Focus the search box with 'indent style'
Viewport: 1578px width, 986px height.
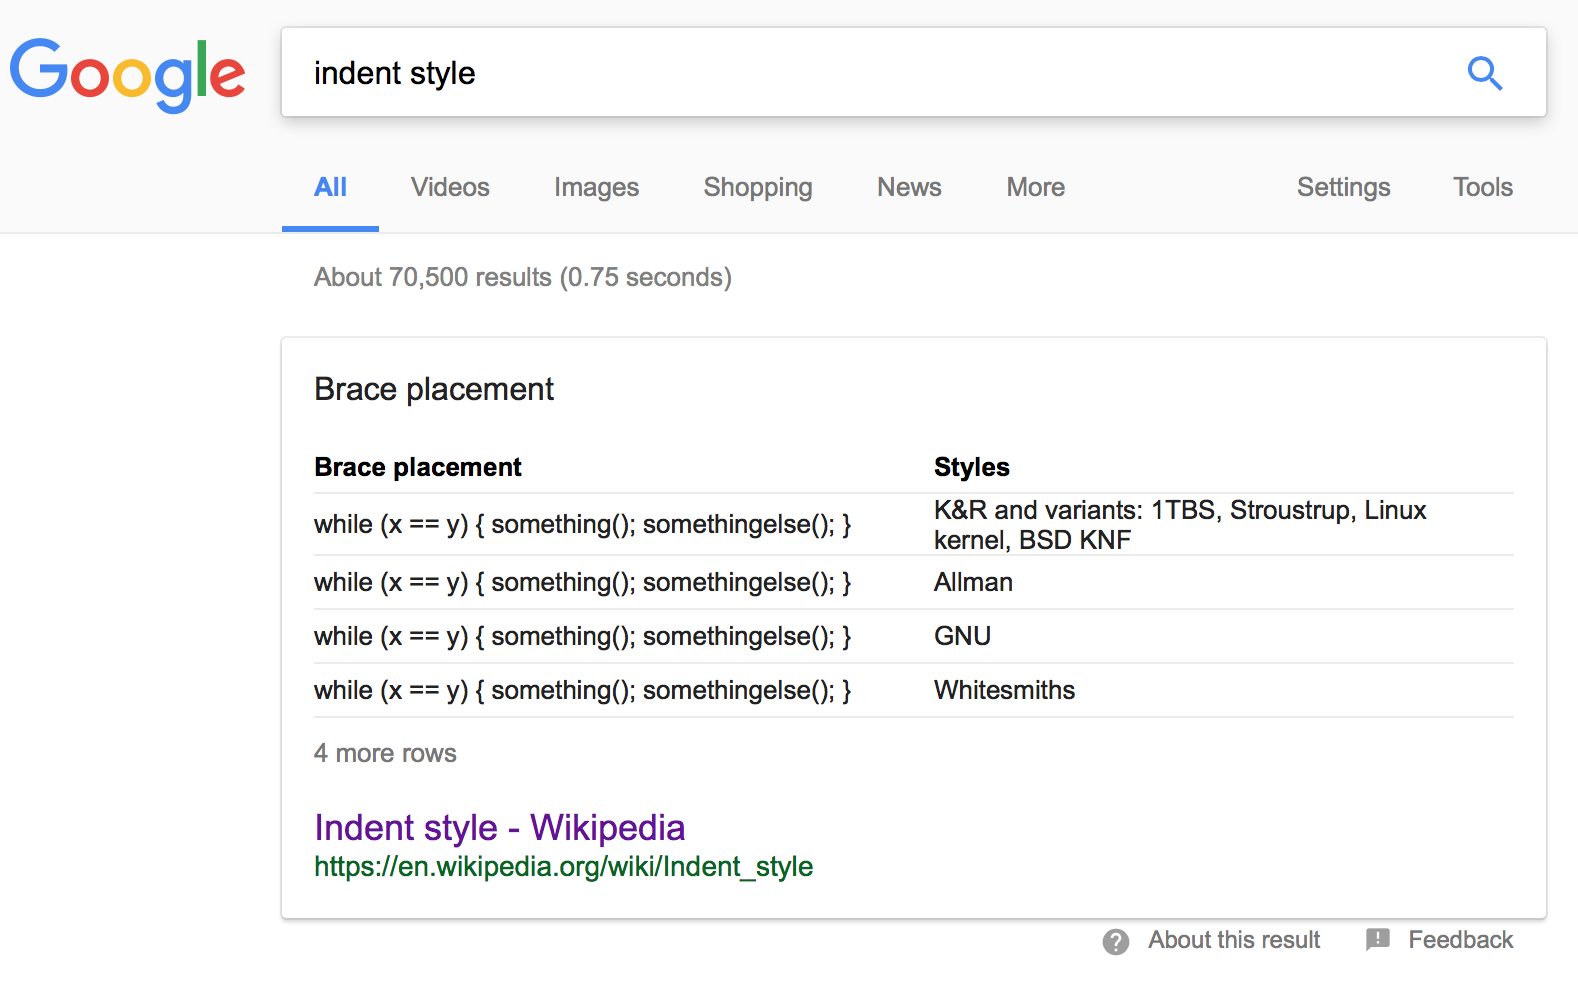tap(914, 72)
